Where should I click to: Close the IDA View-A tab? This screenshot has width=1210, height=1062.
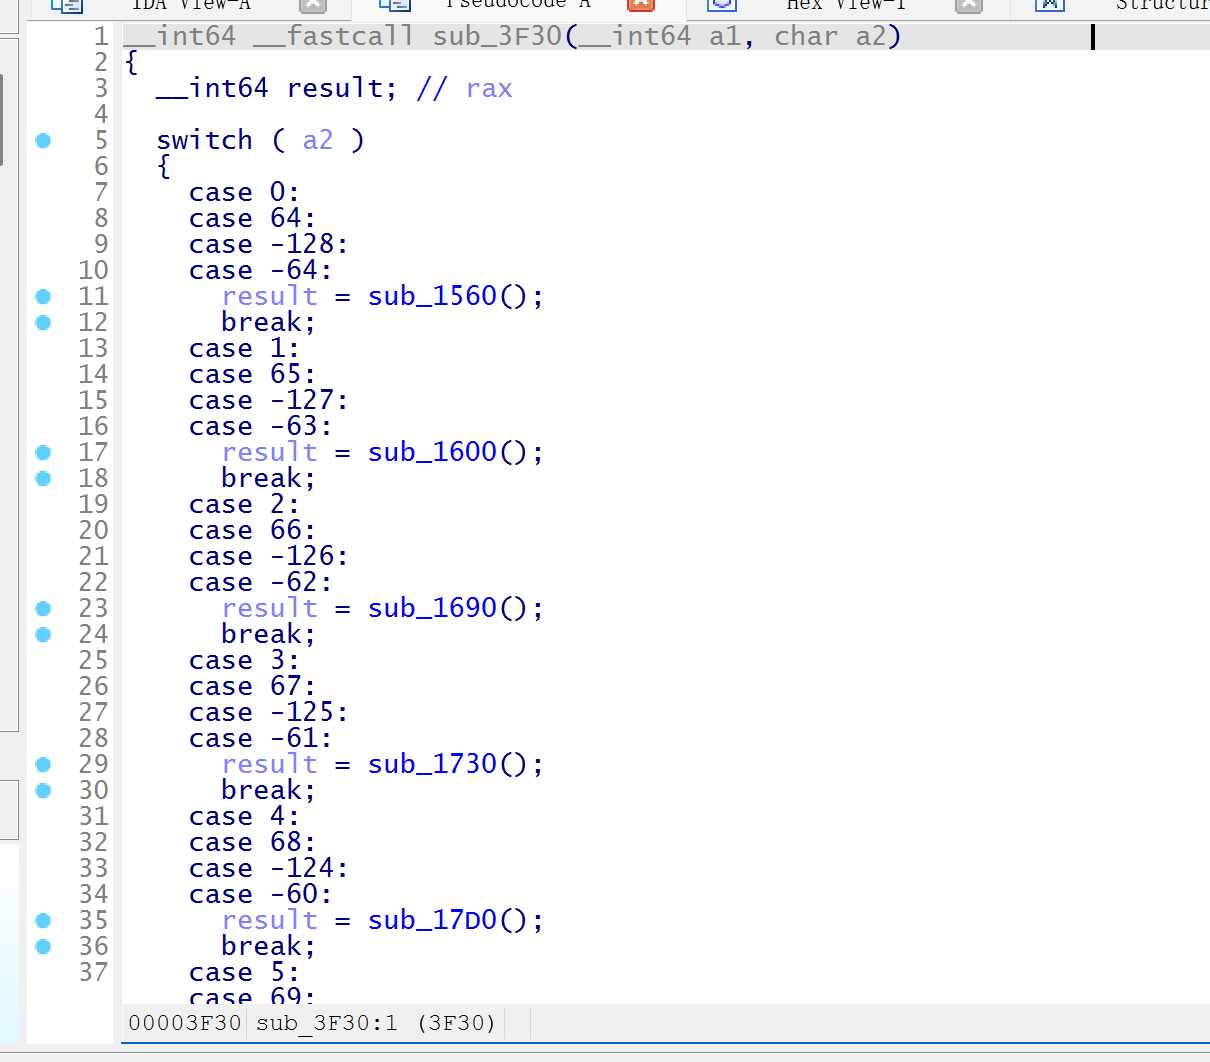coord(313,5)
